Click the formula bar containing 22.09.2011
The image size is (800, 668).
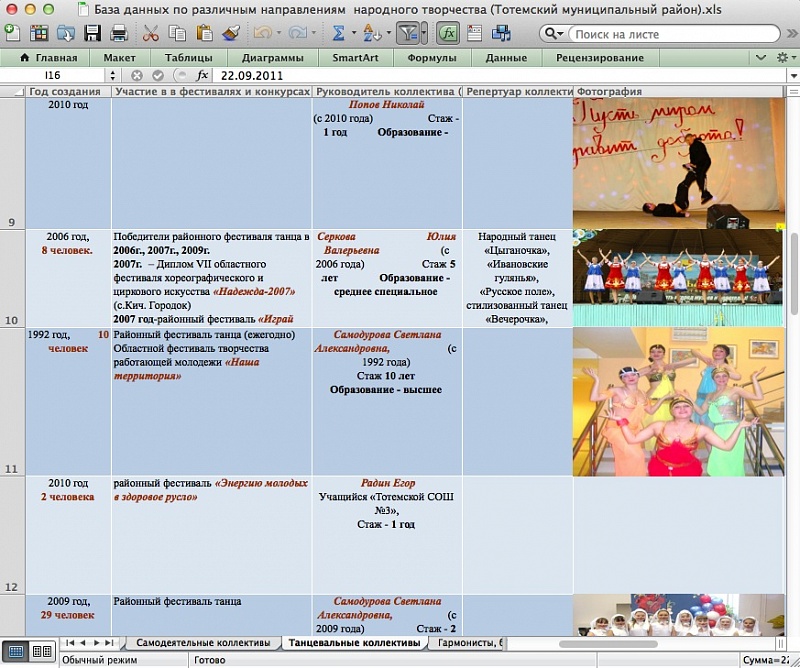point(502,76)
